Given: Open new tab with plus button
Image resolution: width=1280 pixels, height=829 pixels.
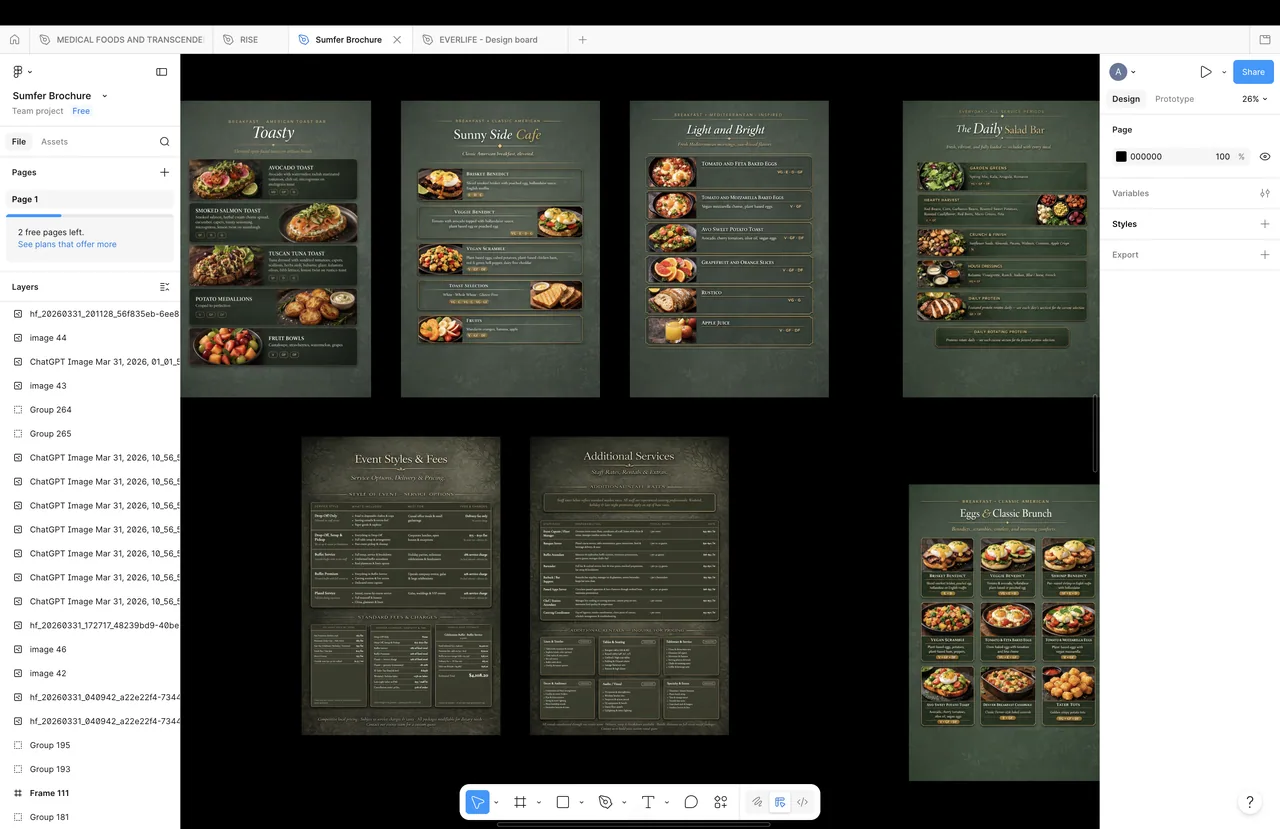Looking at the screenshot, I should click(x=583, y=40).
